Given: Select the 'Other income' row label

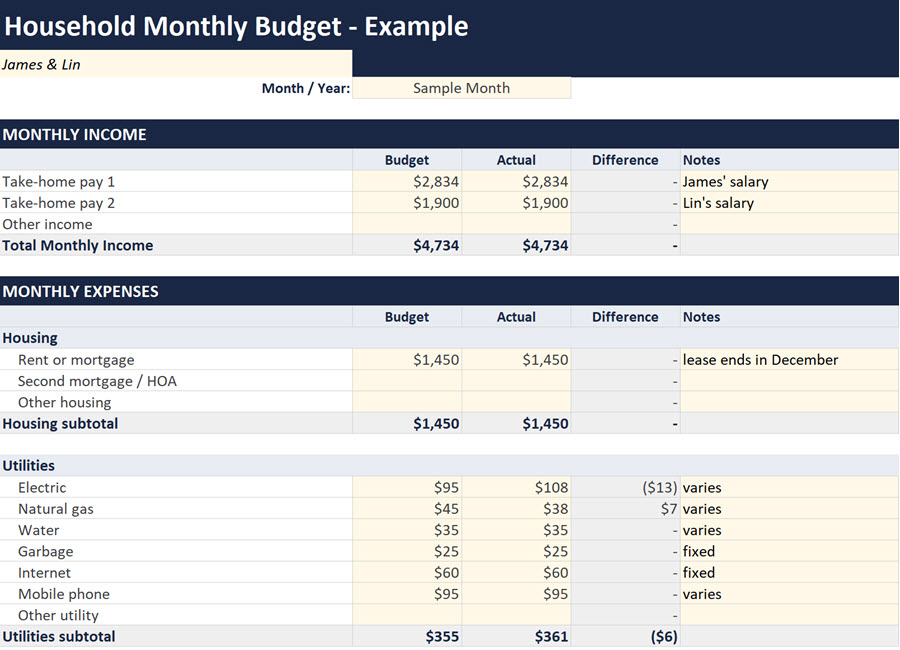Looking at the screenshot, I should click(47, 224).
